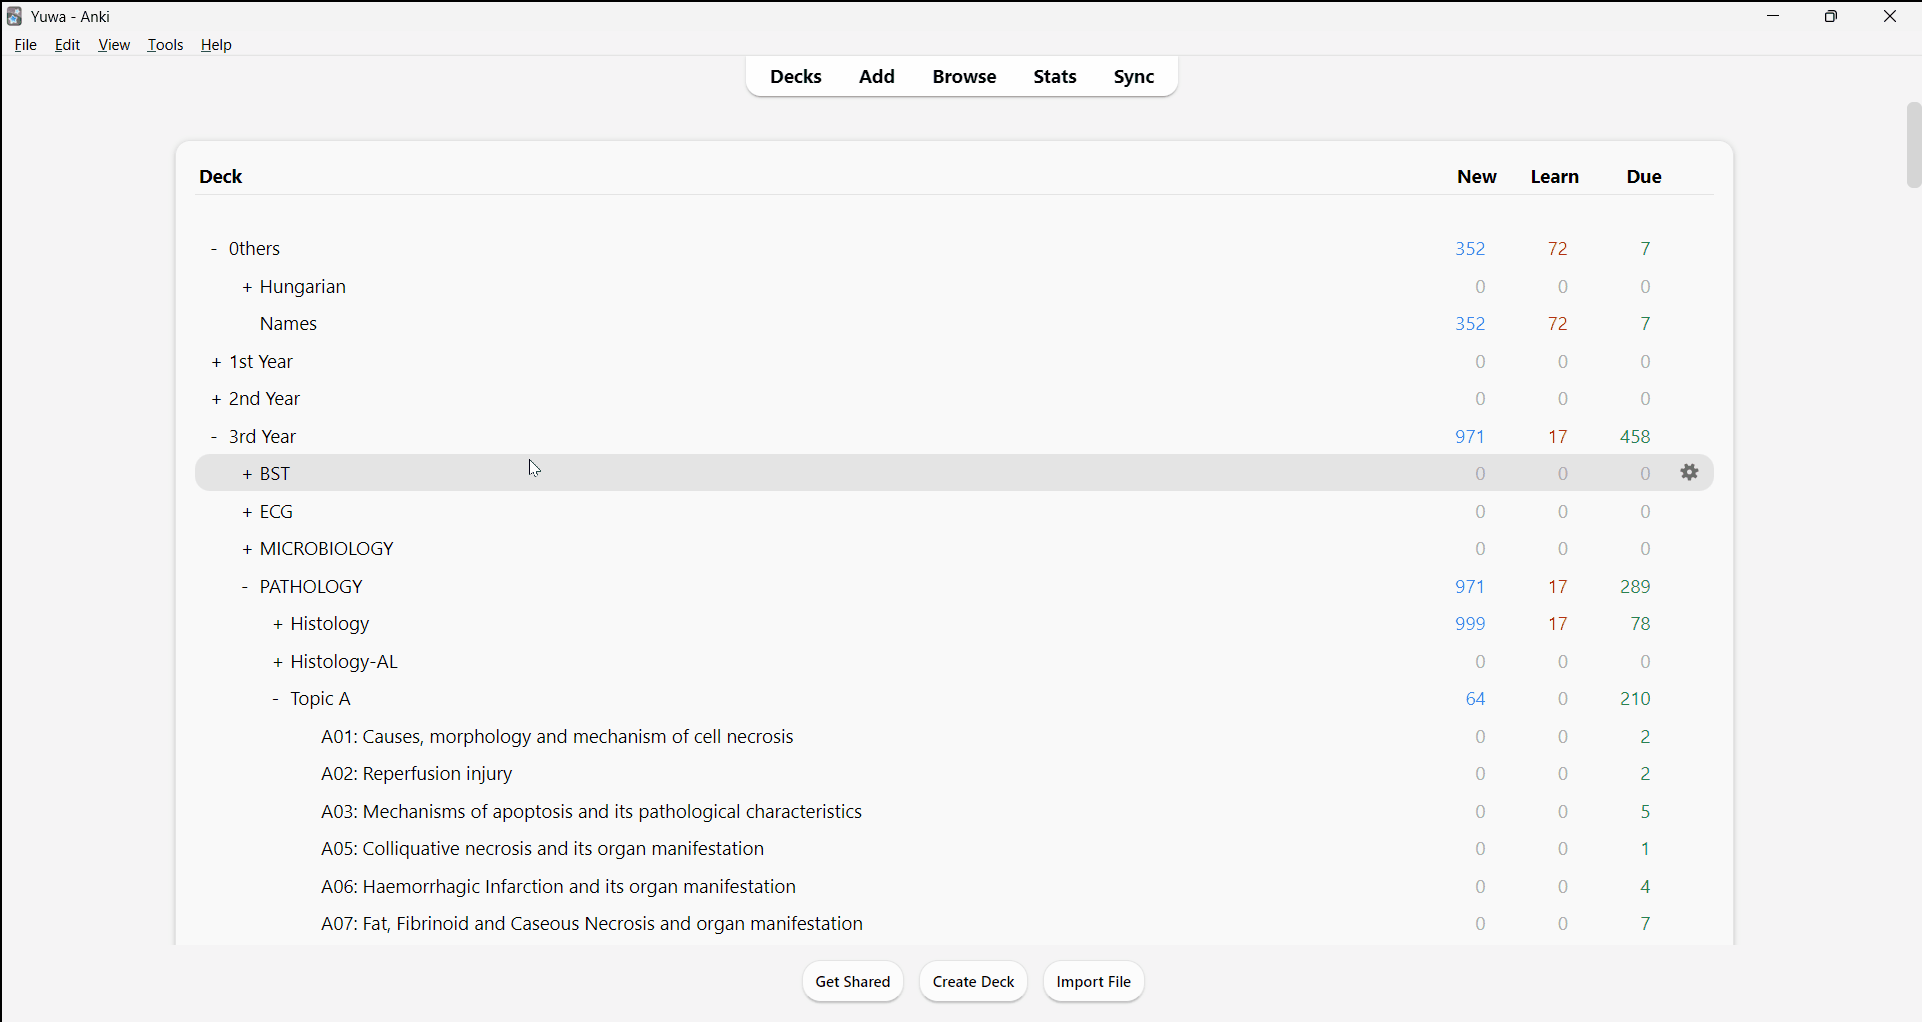Click the vertical scrollbar thumb
This screenshot has height=1022, width=1922.
pos(1912,145)
